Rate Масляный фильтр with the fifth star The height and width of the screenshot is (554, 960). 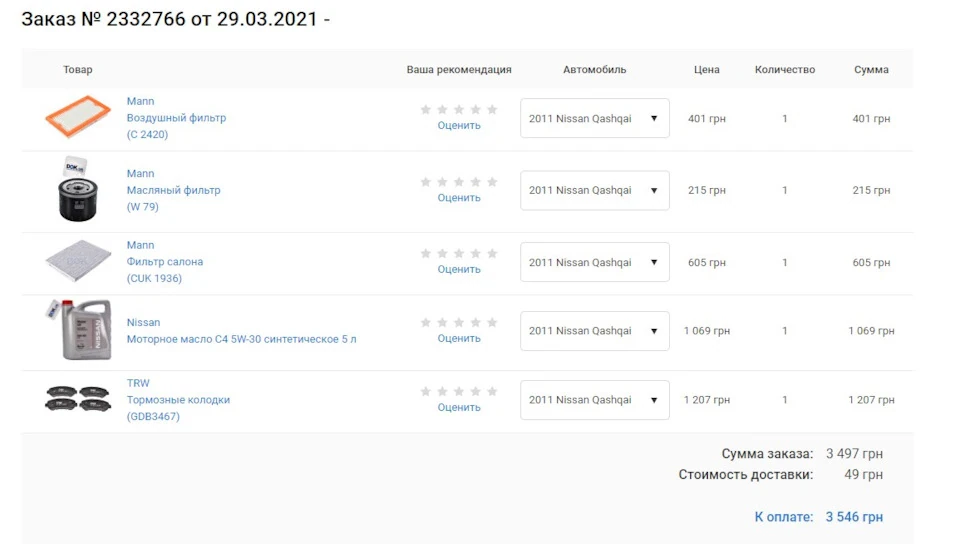point(492,182)
